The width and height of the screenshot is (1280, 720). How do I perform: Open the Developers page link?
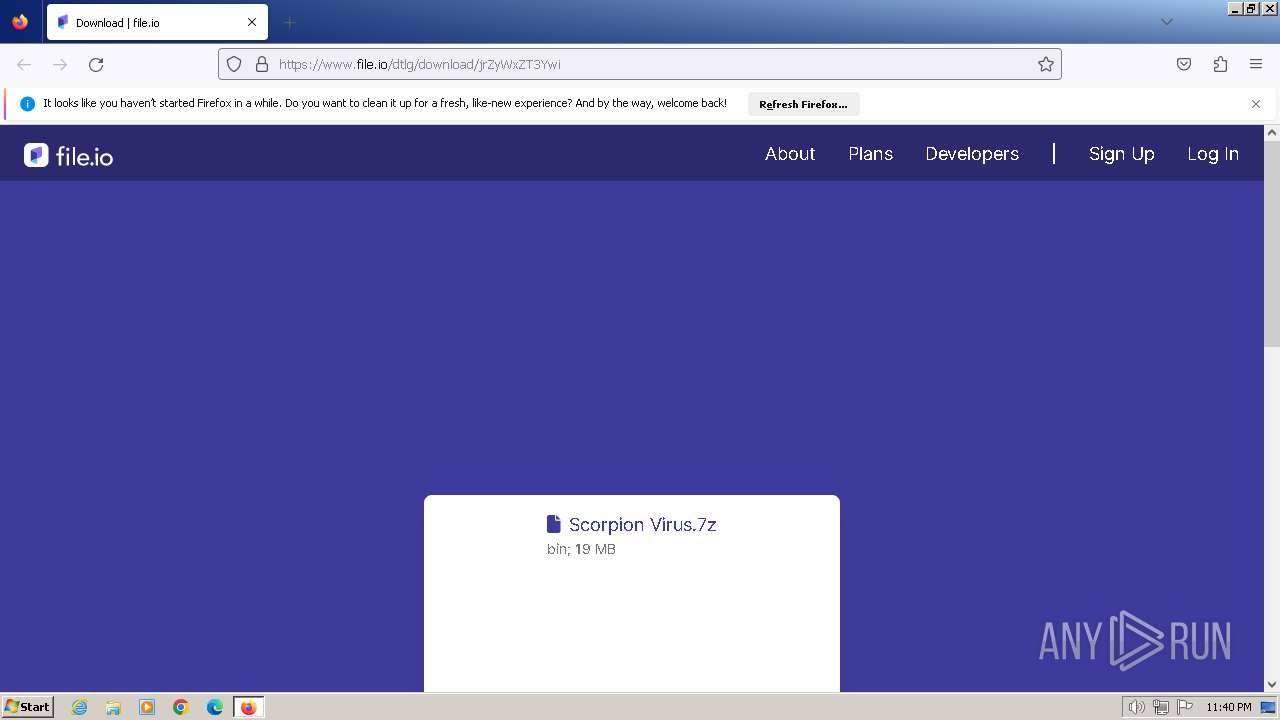pos(972,154)
